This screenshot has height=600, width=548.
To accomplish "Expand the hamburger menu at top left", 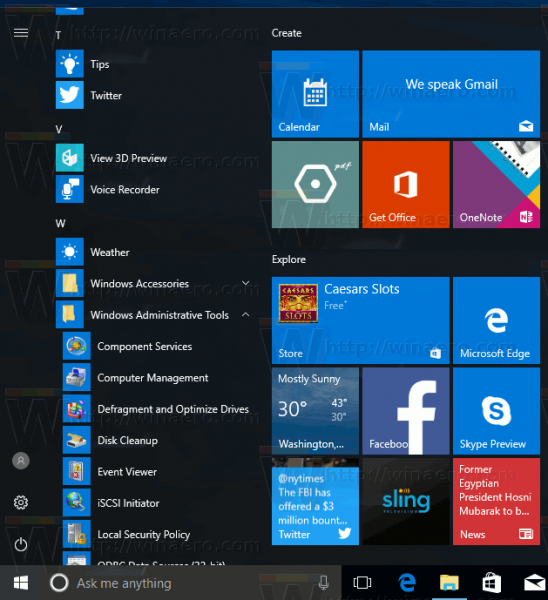I will click(x=21, y=33).
